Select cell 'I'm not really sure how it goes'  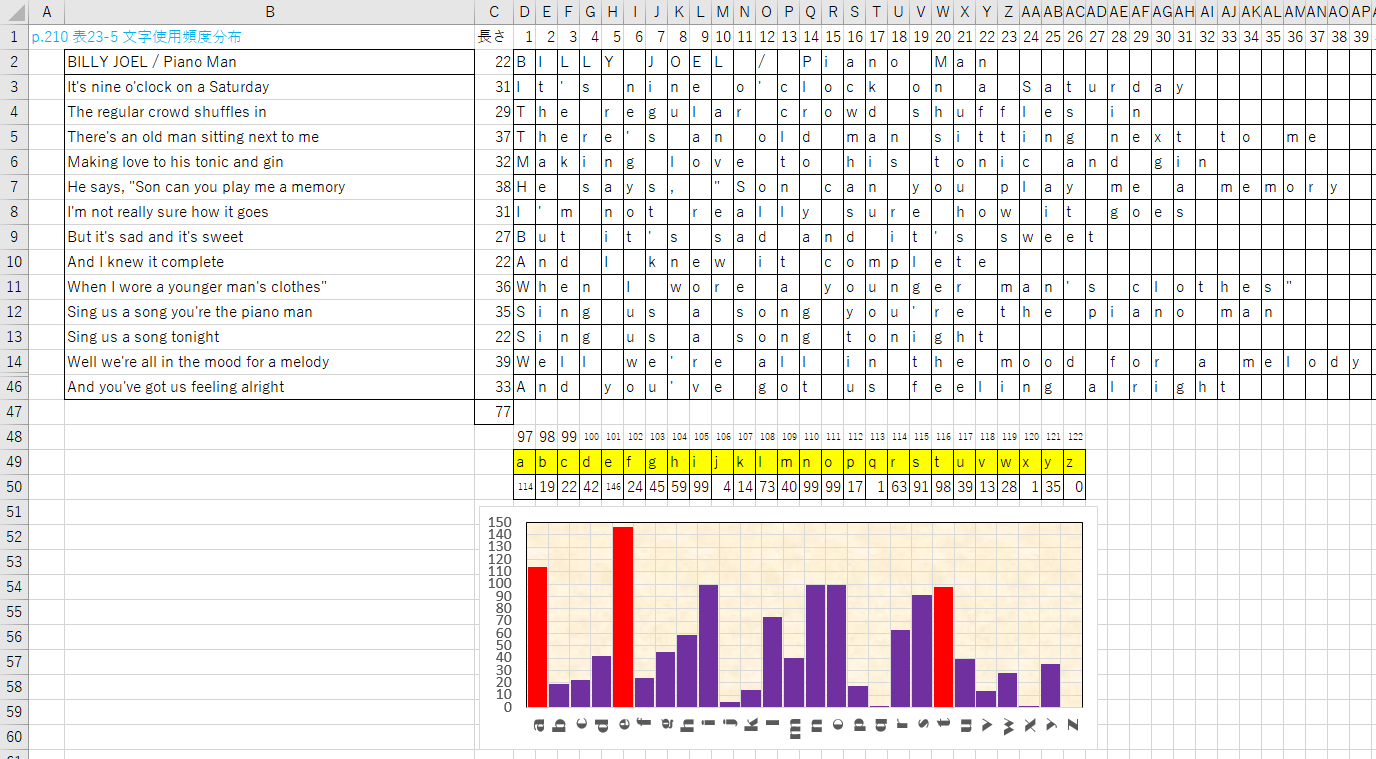(x=269, y=212)
